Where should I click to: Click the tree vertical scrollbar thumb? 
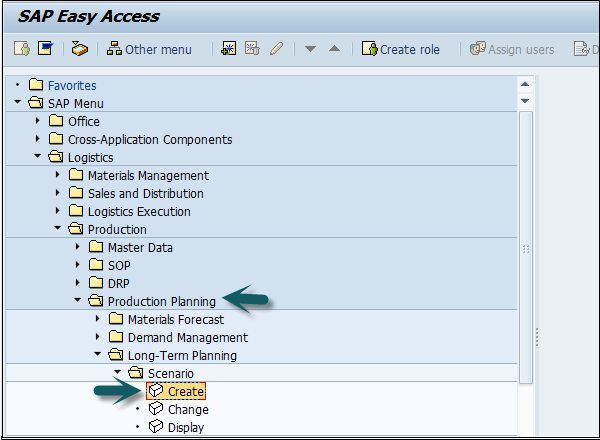pos(526,245)
